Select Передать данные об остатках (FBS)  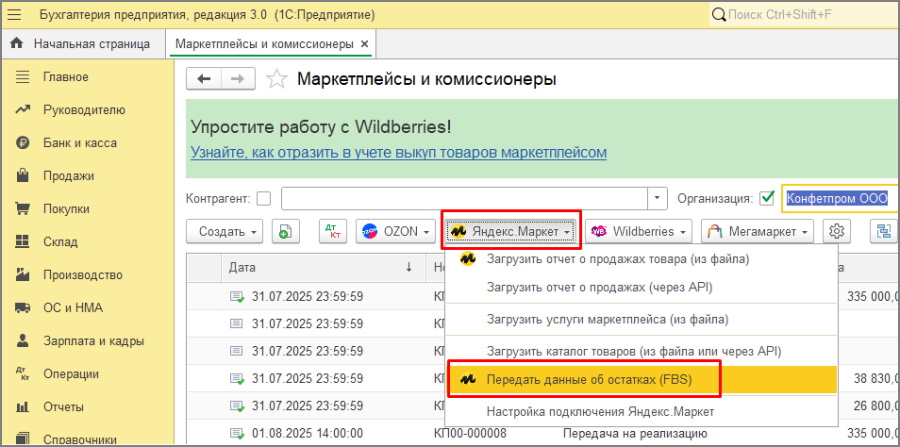(641, 380)
